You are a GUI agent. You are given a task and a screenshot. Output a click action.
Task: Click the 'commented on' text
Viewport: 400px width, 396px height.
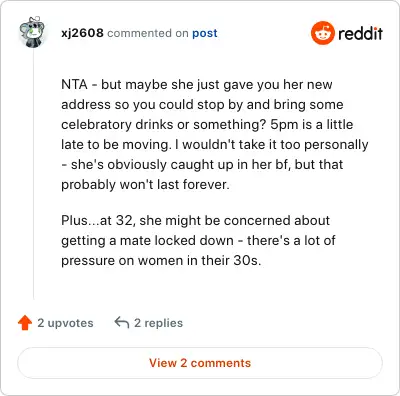point(148,33)
